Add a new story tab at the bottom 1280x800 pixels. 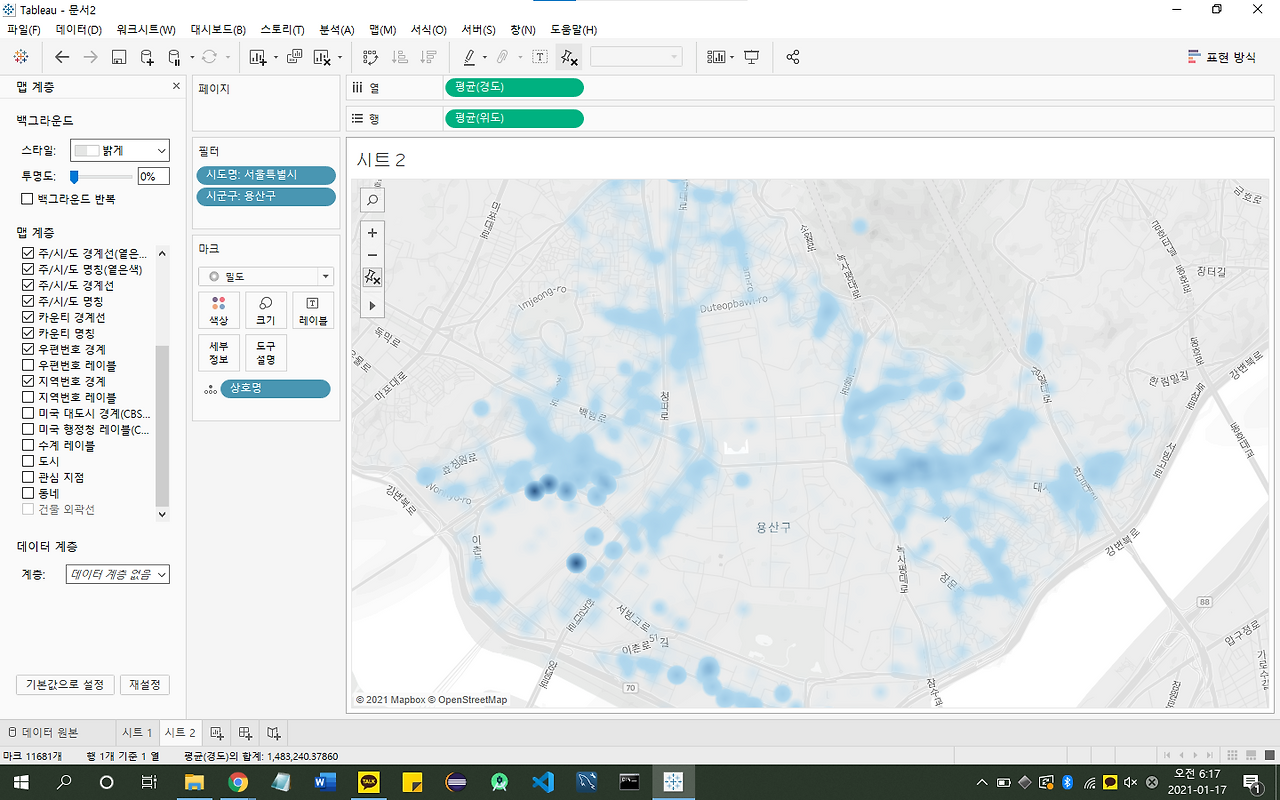tap(273, 733)
